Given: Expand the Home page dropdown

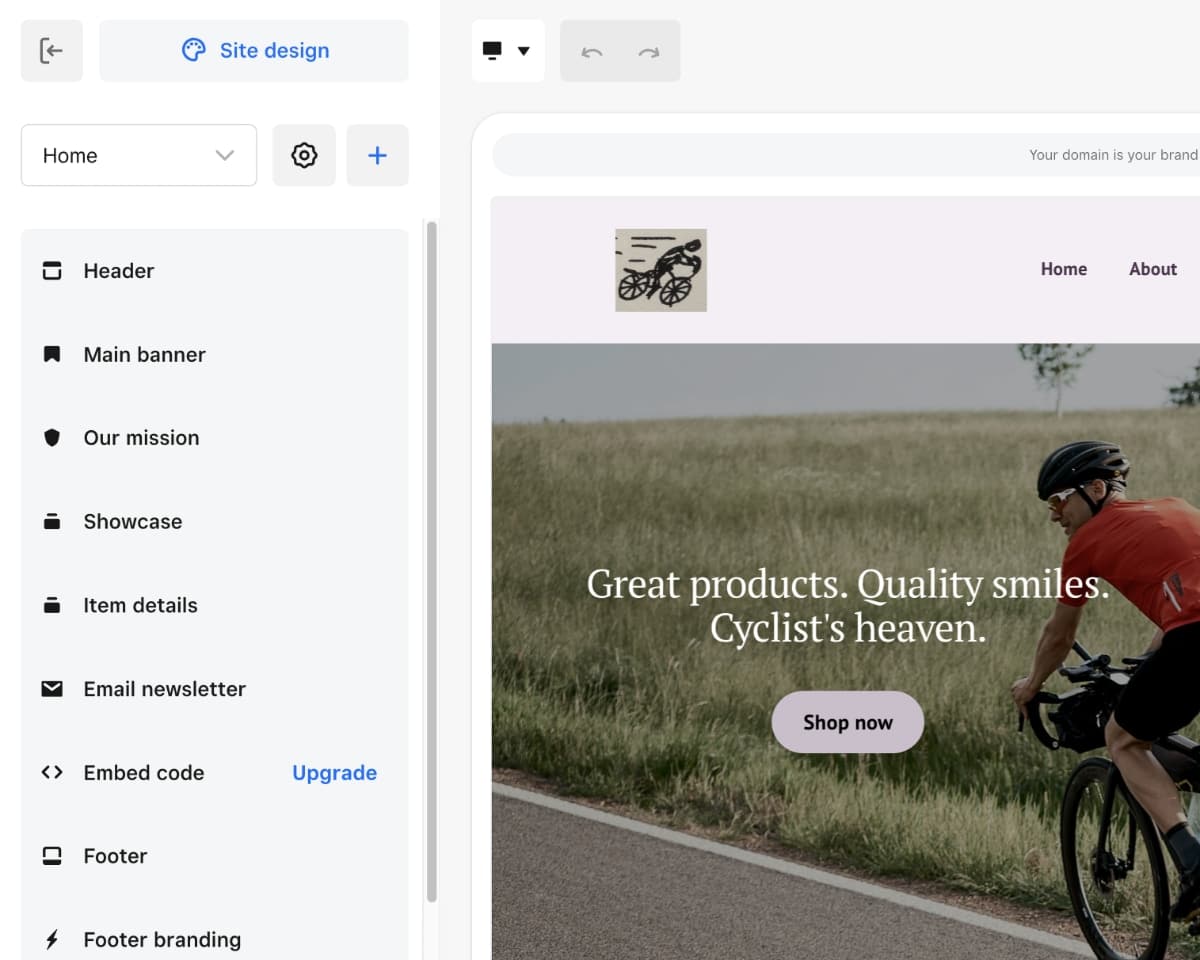Looking at the screenshot, I should pyautogui.click(x=139, y=155).
